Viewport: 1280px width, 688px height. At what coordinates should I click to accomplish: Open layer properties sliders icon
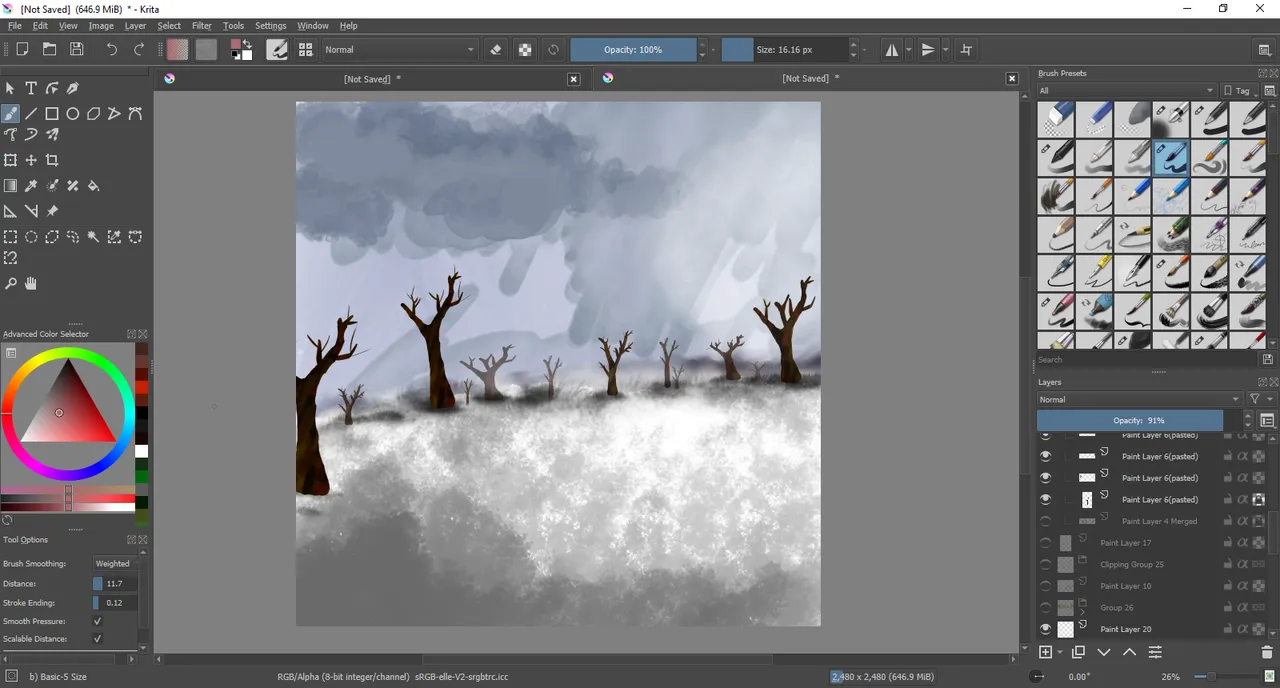tap(1155, 652)
